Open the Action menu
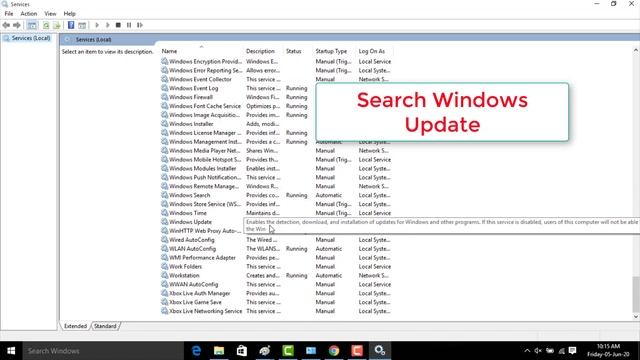 (x=29, y=13)
